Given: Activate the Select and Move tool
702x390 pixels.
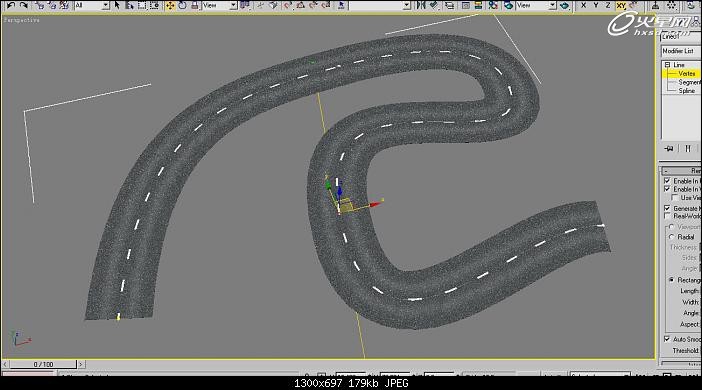Looking at the screenshot, I should point(170,5).
